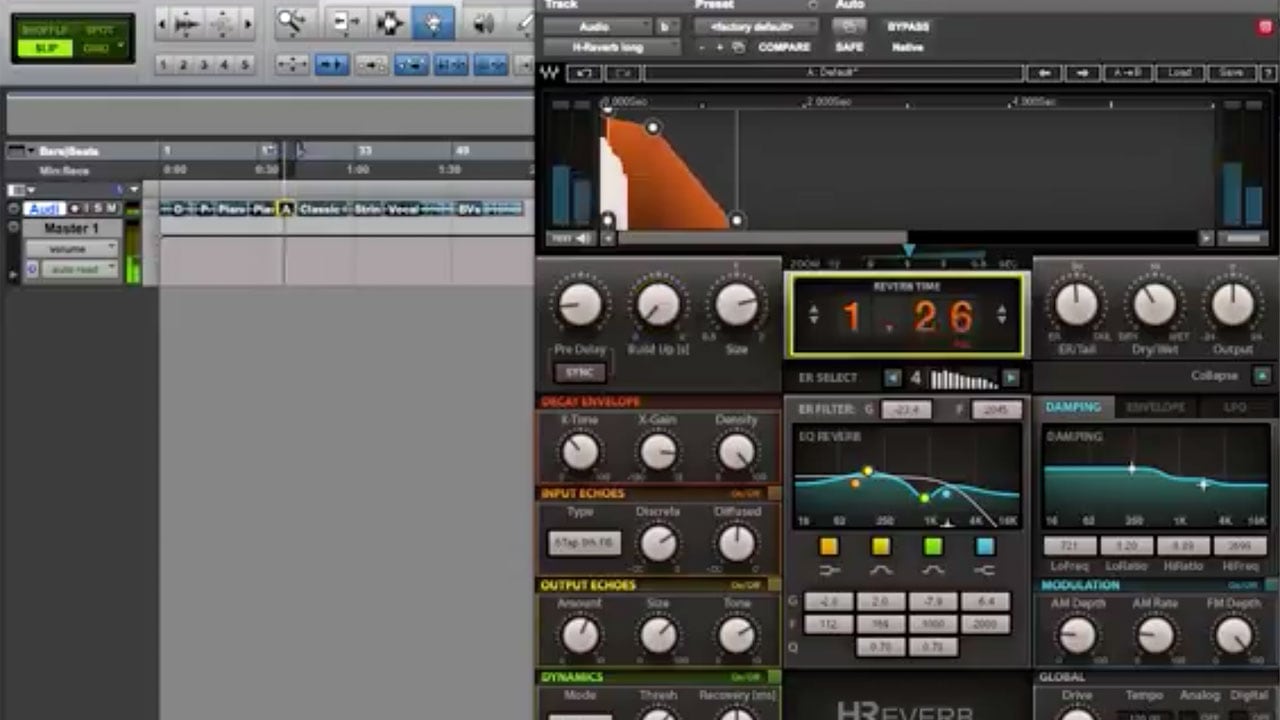The image size is (1280, 720).
Task: Click the Waves Save button
Action: pyautogui.click(x=1231, y=73)
